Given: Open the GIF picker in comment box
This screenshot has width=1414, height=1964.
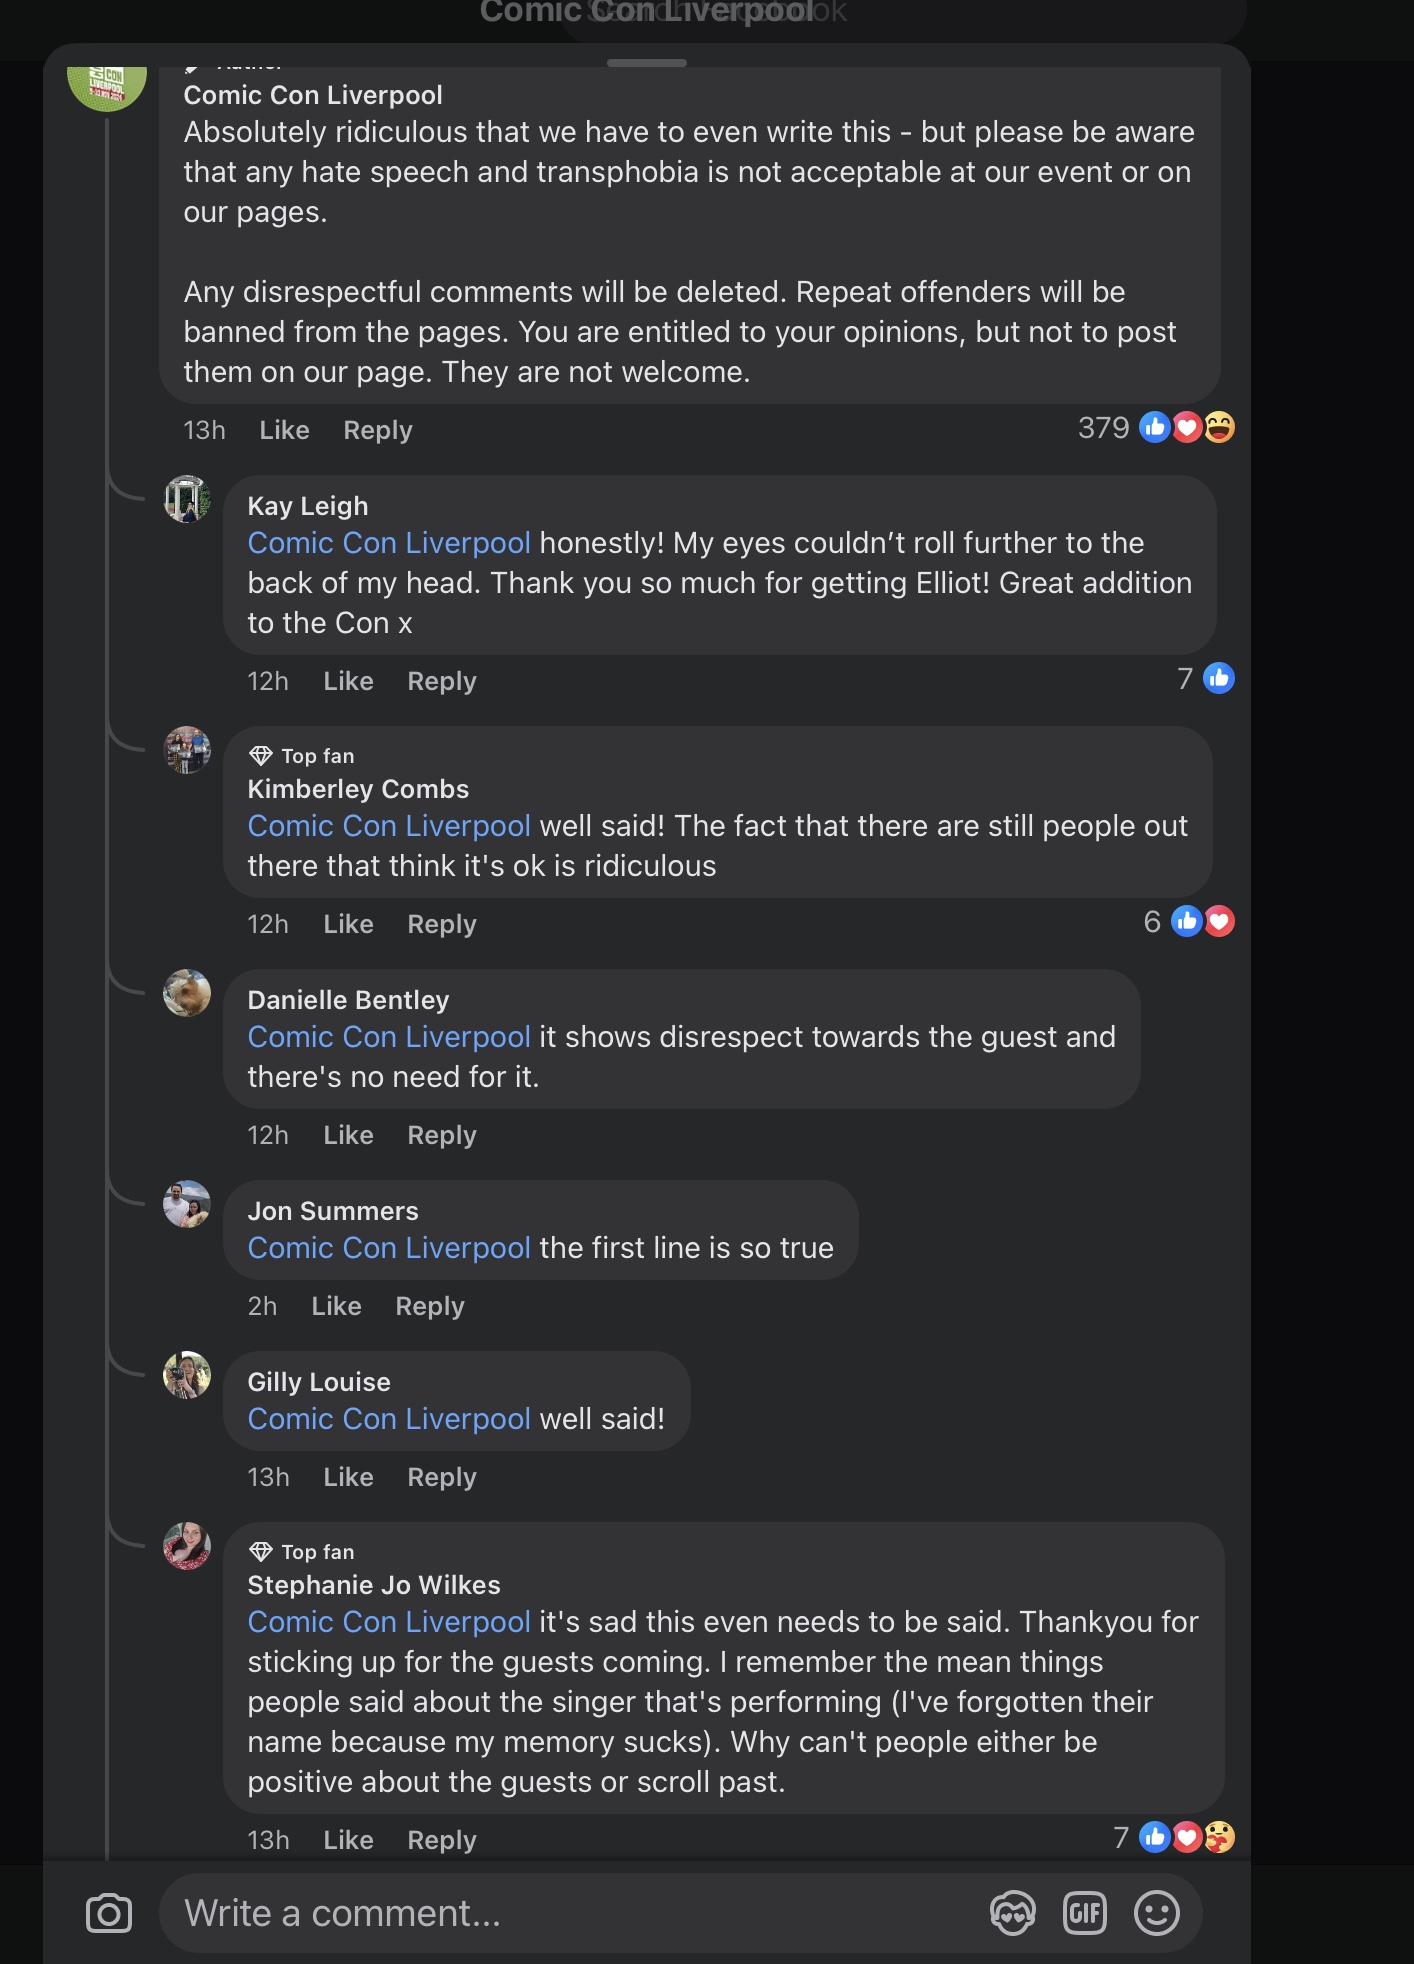Looking at the screenshot, I should tap(1085, 1914).
